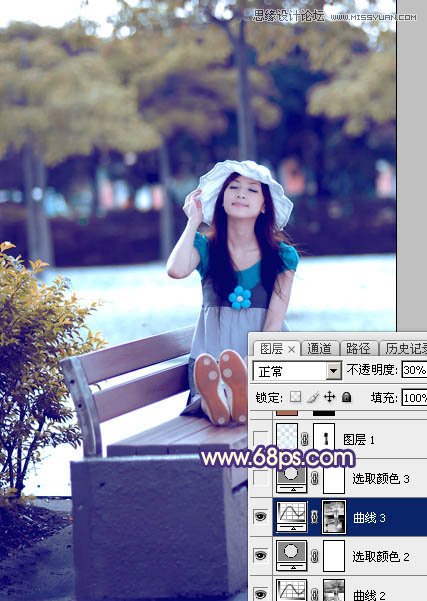
Task: Hide the 曲线 2 layer eye
Action: [x=261, y=594]
